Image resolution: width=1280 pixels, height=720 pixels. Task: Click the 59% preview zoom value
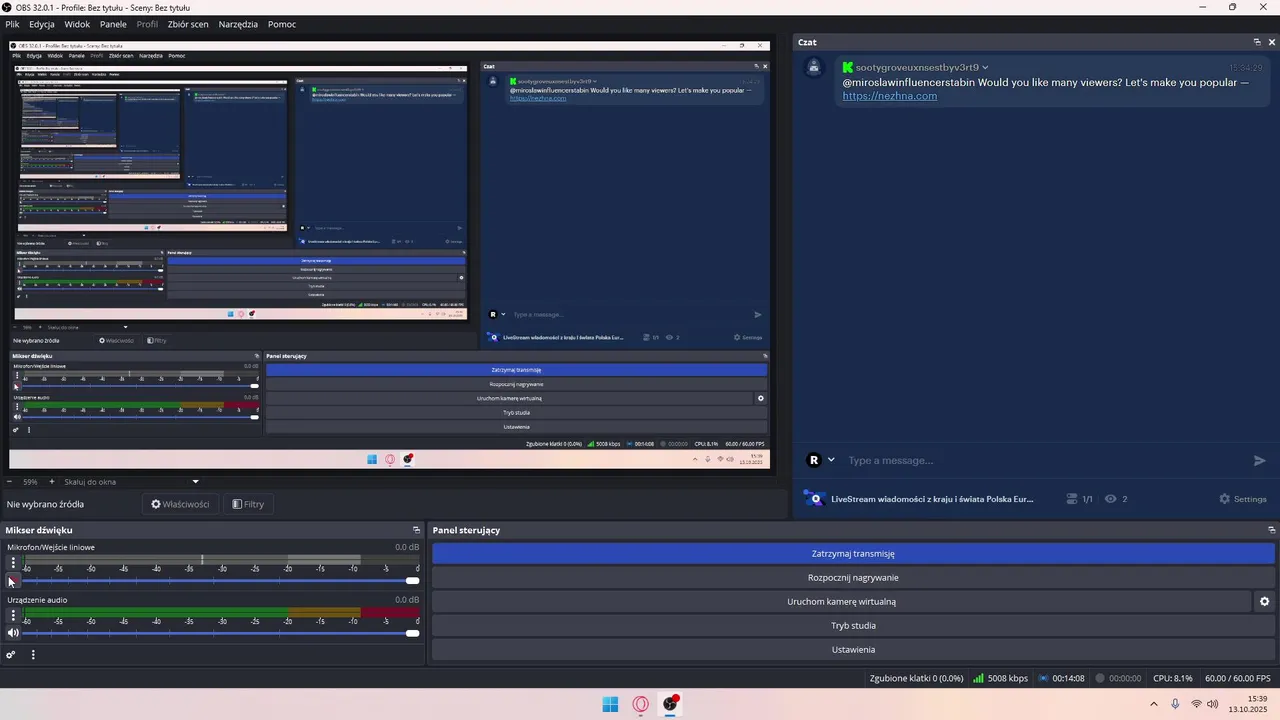30,482
